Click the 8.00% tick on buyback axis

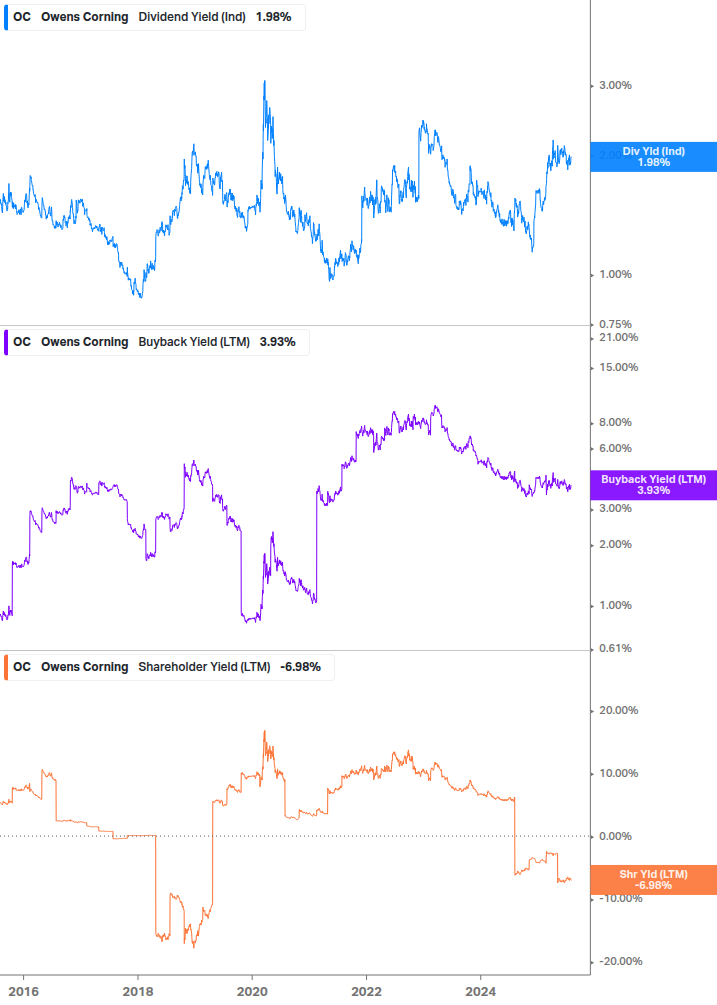tap(615, 422)
